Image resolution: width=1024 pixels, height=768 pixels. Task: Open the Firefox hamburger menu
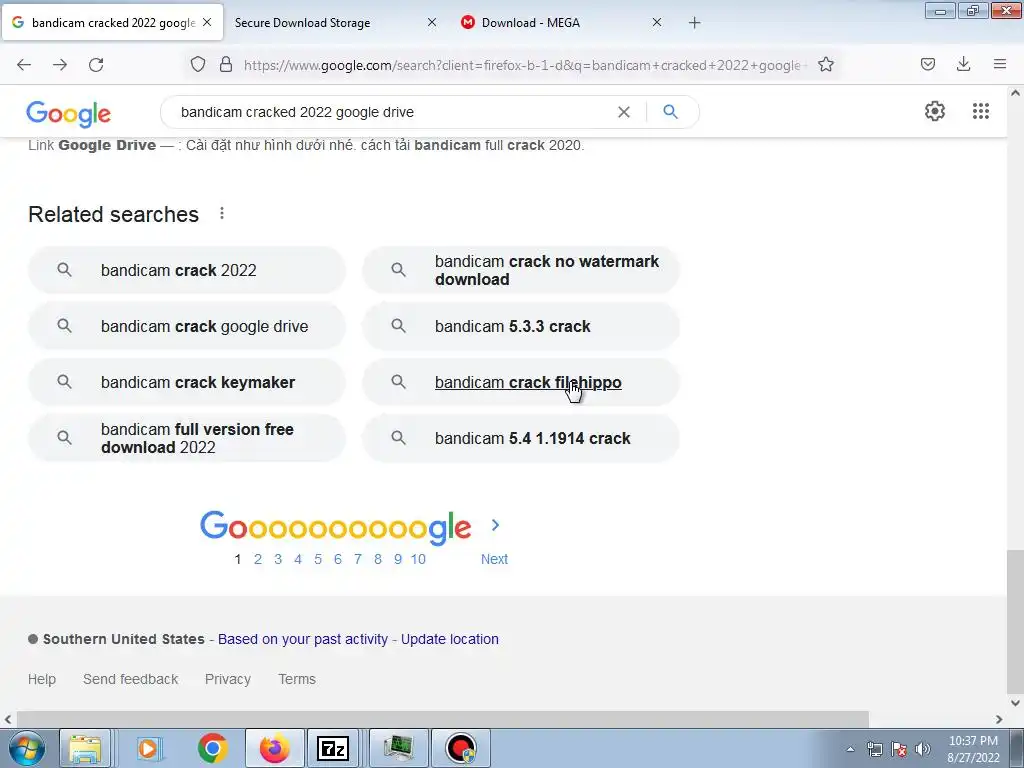coord(1000,64)
